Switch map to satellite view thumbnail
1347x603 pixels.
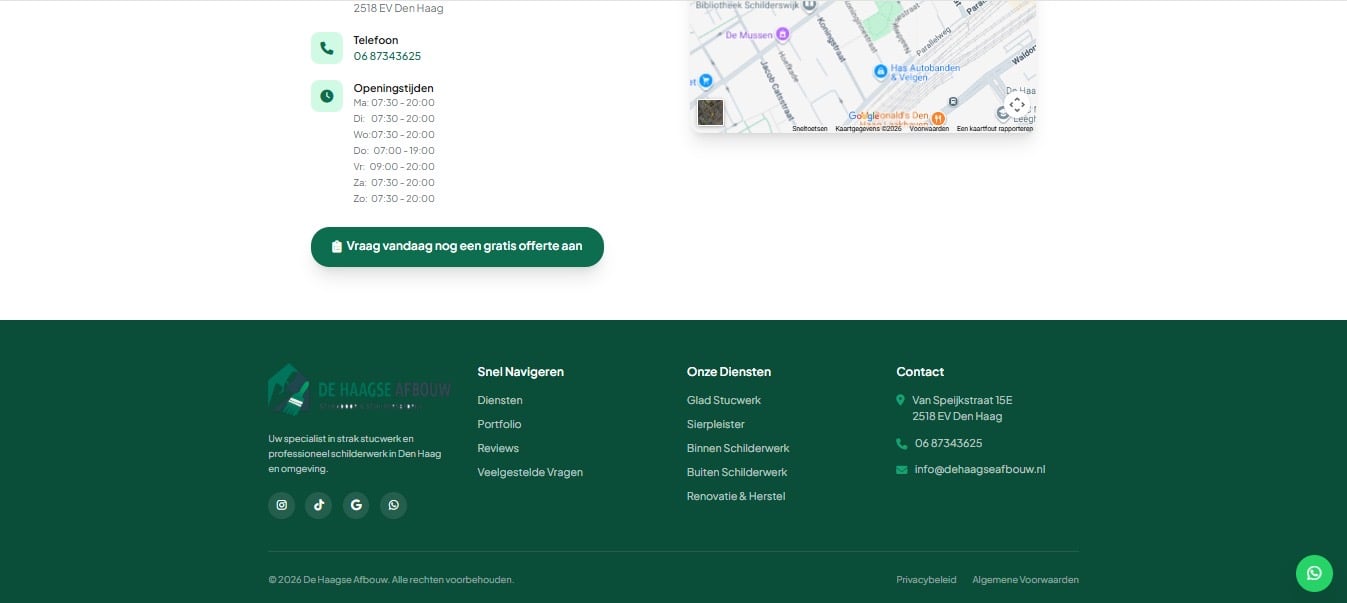click(710, 112)
